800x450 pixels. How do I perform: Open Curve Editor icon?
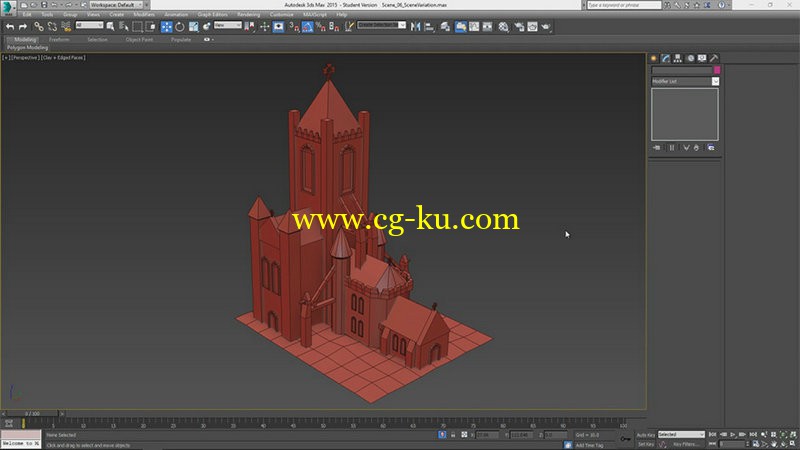click(474, 27)
